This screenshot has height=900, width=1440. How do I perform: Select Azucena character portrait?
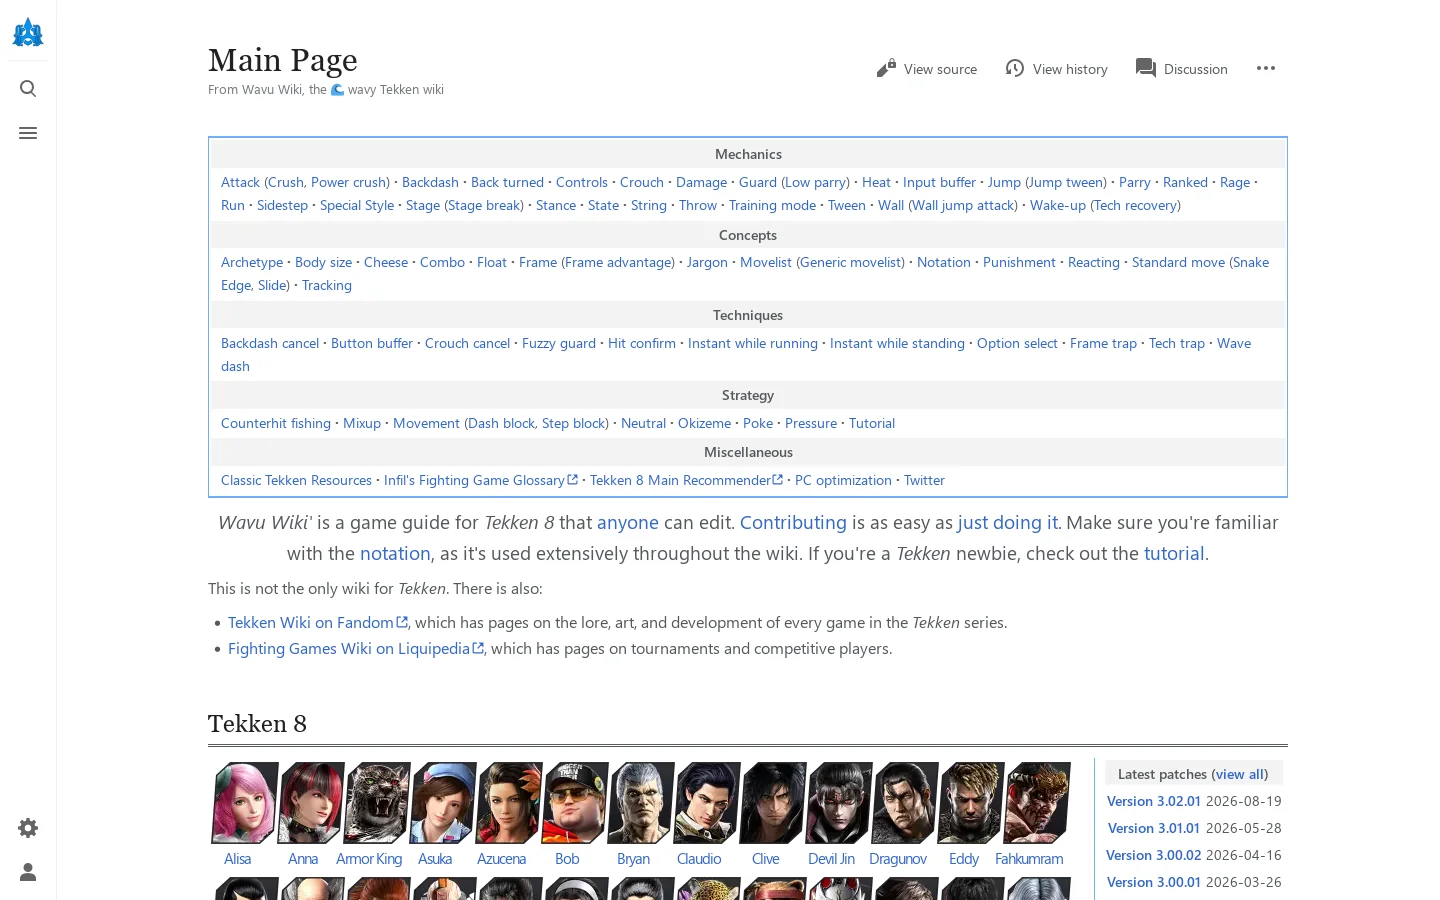tap(508, 803)
